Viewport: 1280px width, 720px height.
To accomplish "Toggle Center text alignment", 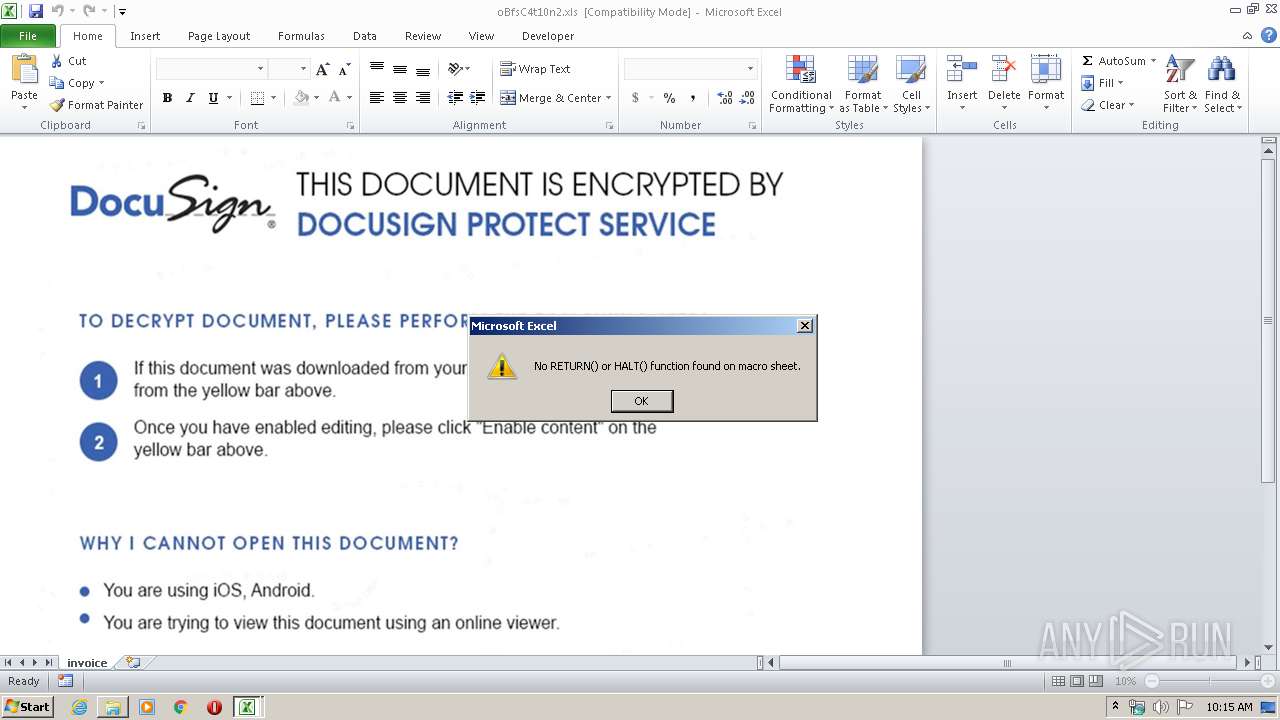I will [400, 98].
